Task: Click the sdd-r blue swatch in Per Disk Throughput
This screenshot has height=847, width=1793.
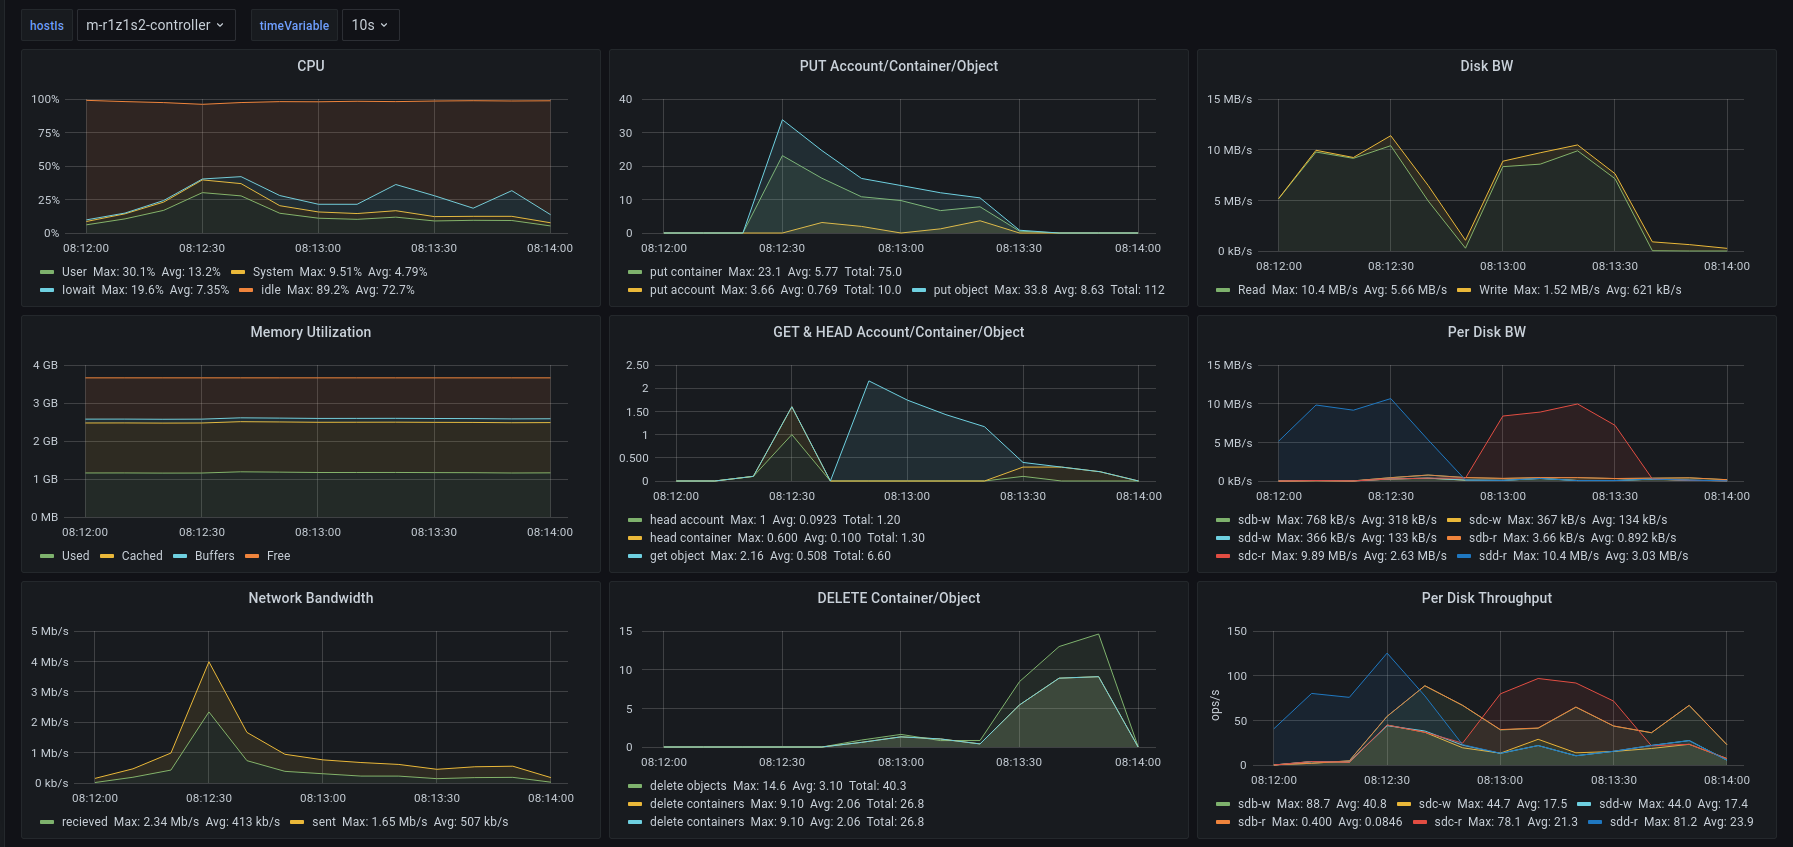Action: pyautogui.click(x=1595, y=822)
